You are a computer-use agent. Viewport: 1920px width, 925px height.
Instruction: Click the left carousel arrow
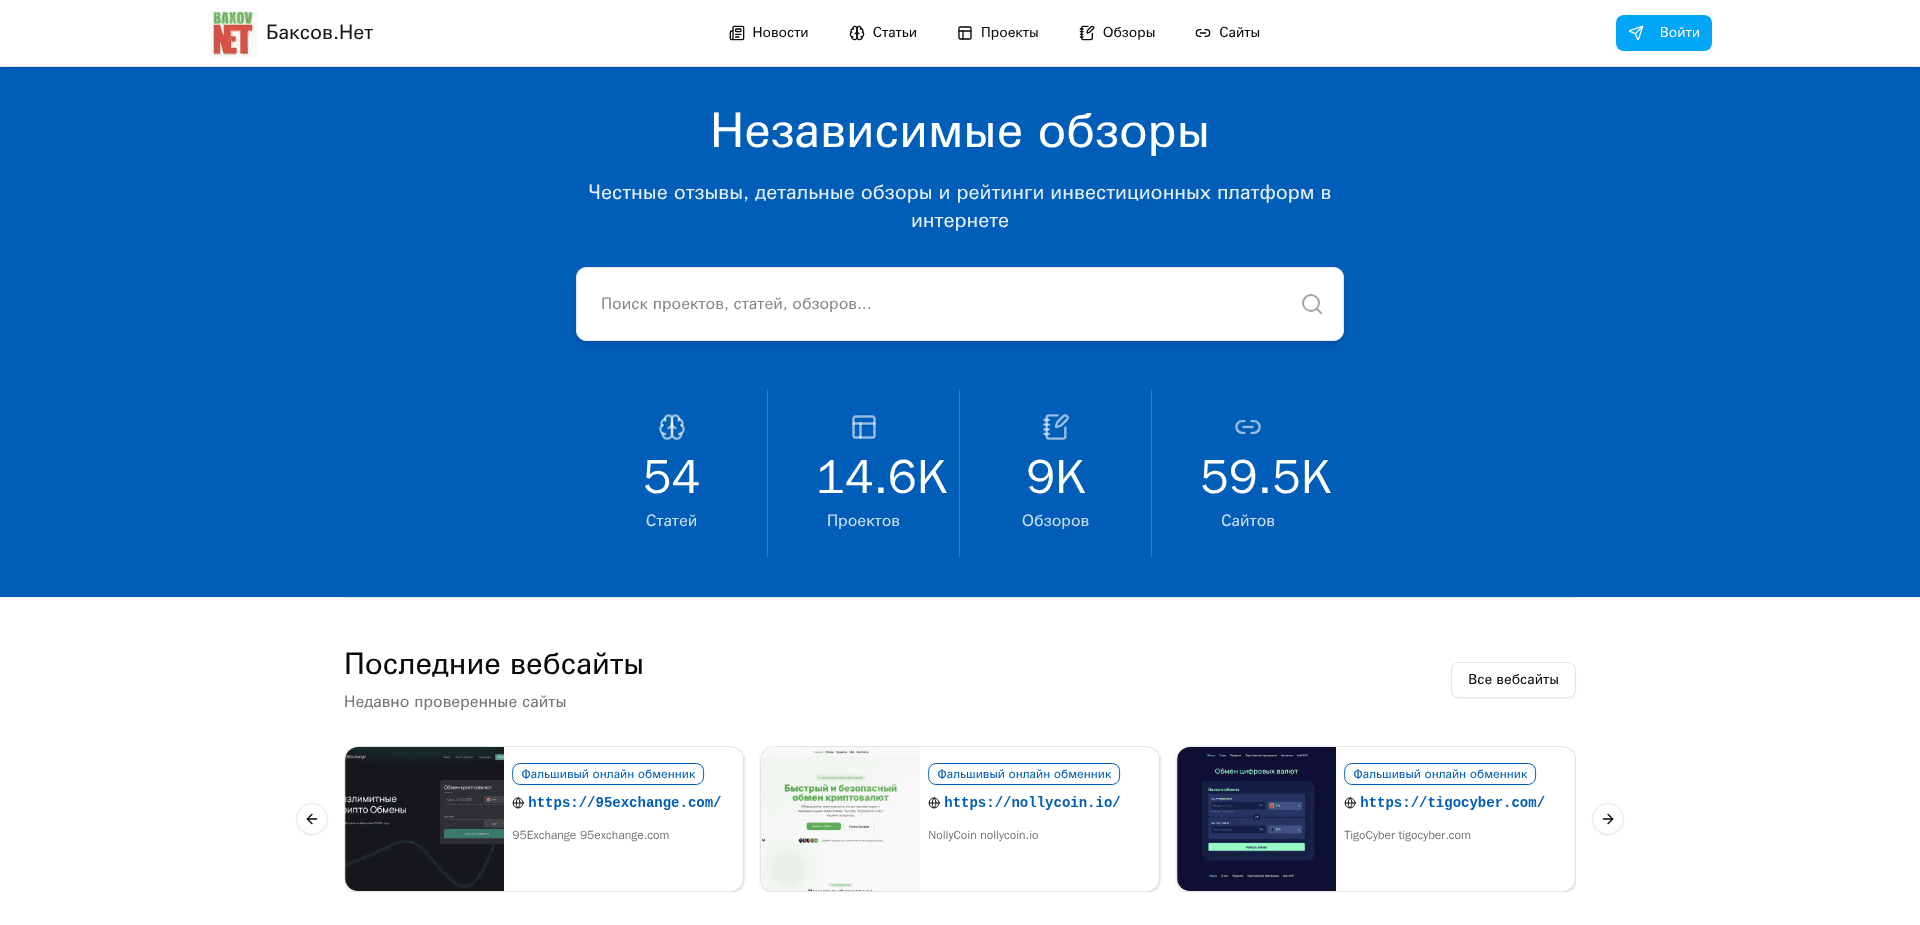[x=312, y=818]
